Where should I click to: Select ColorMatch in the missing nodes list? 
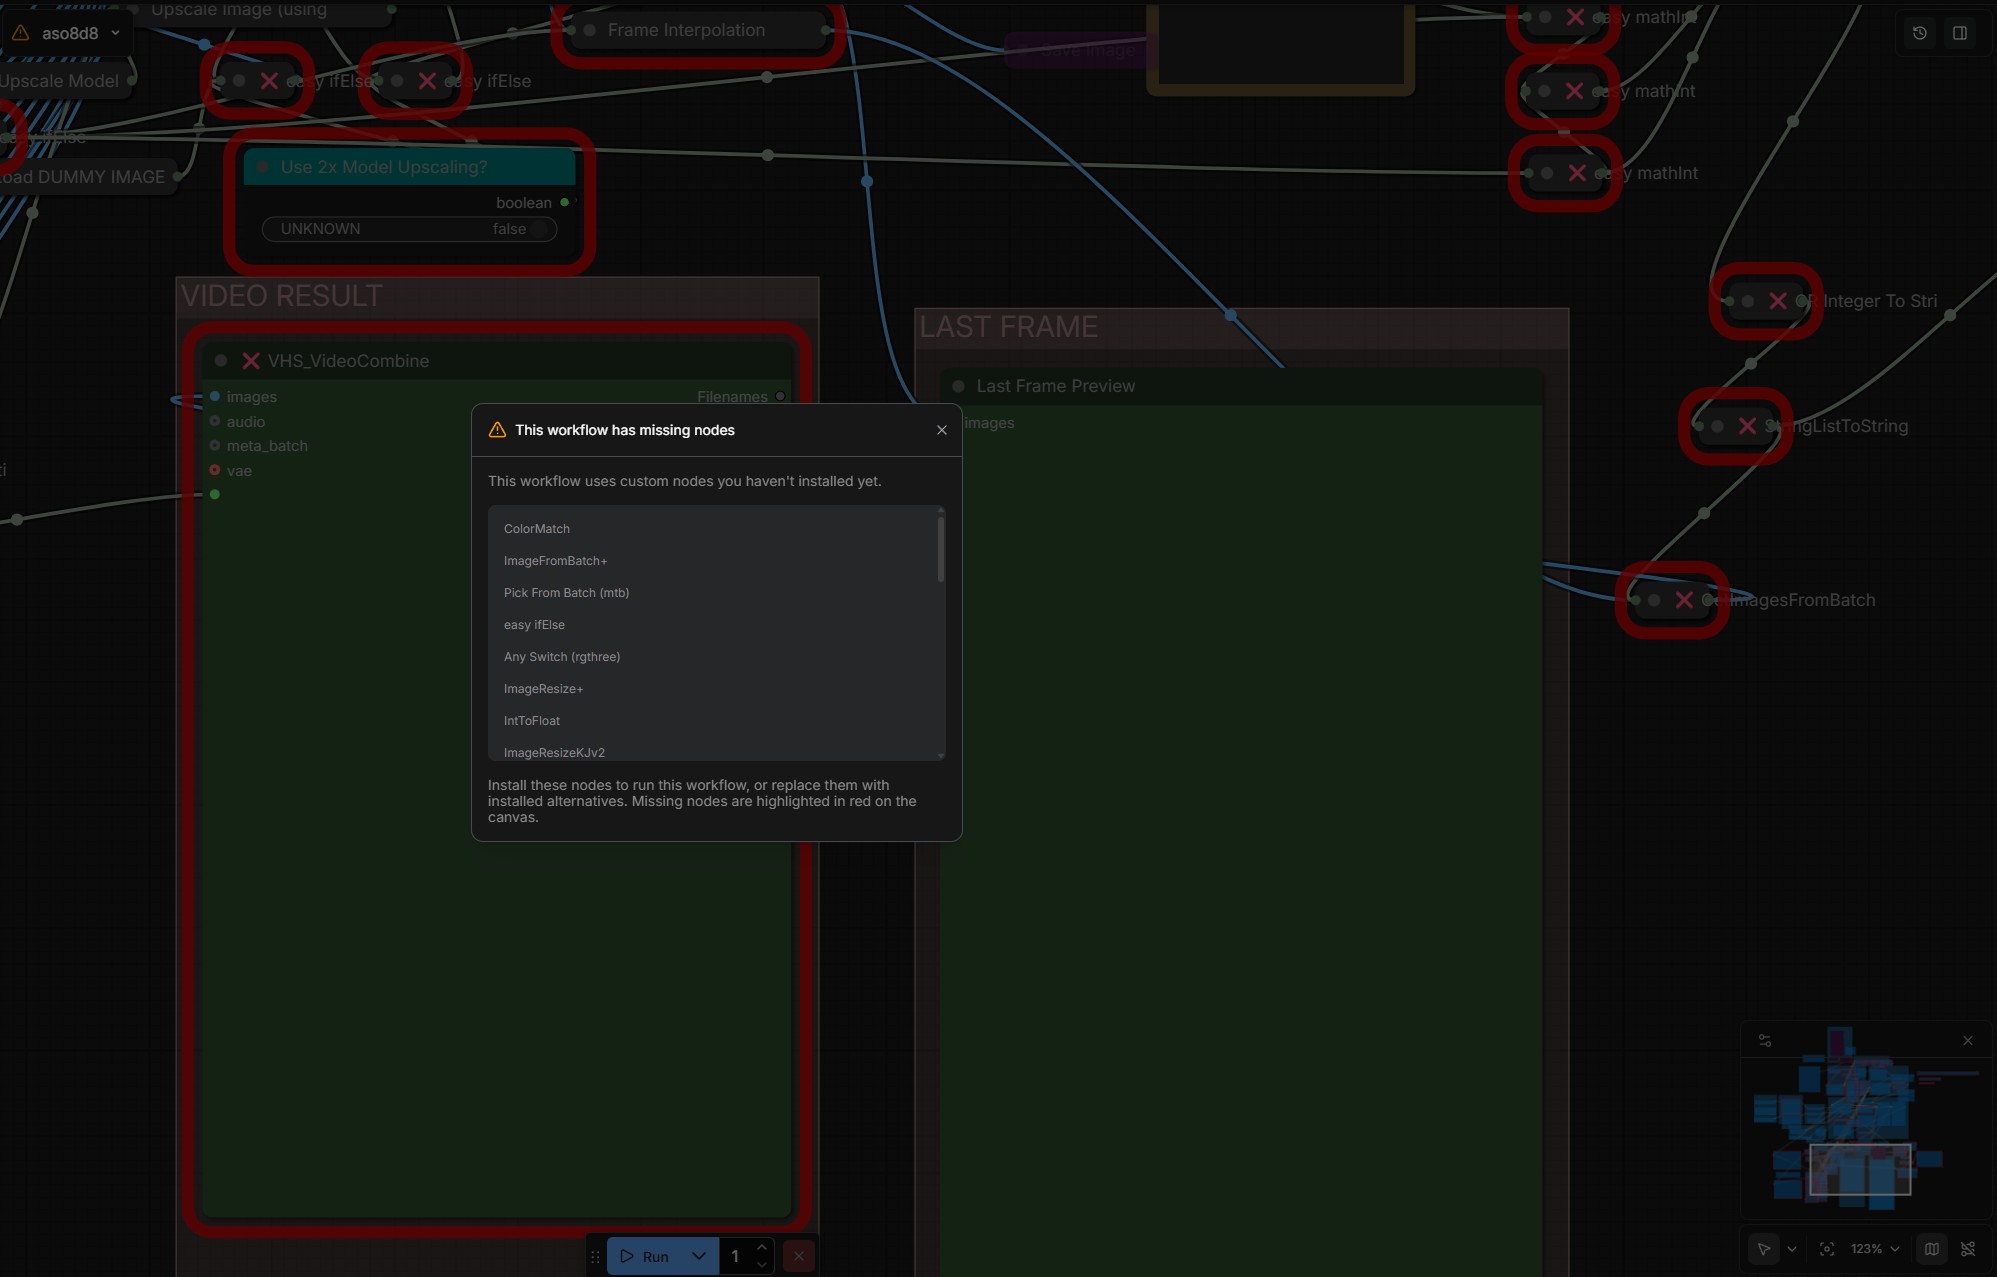point(537,529)
